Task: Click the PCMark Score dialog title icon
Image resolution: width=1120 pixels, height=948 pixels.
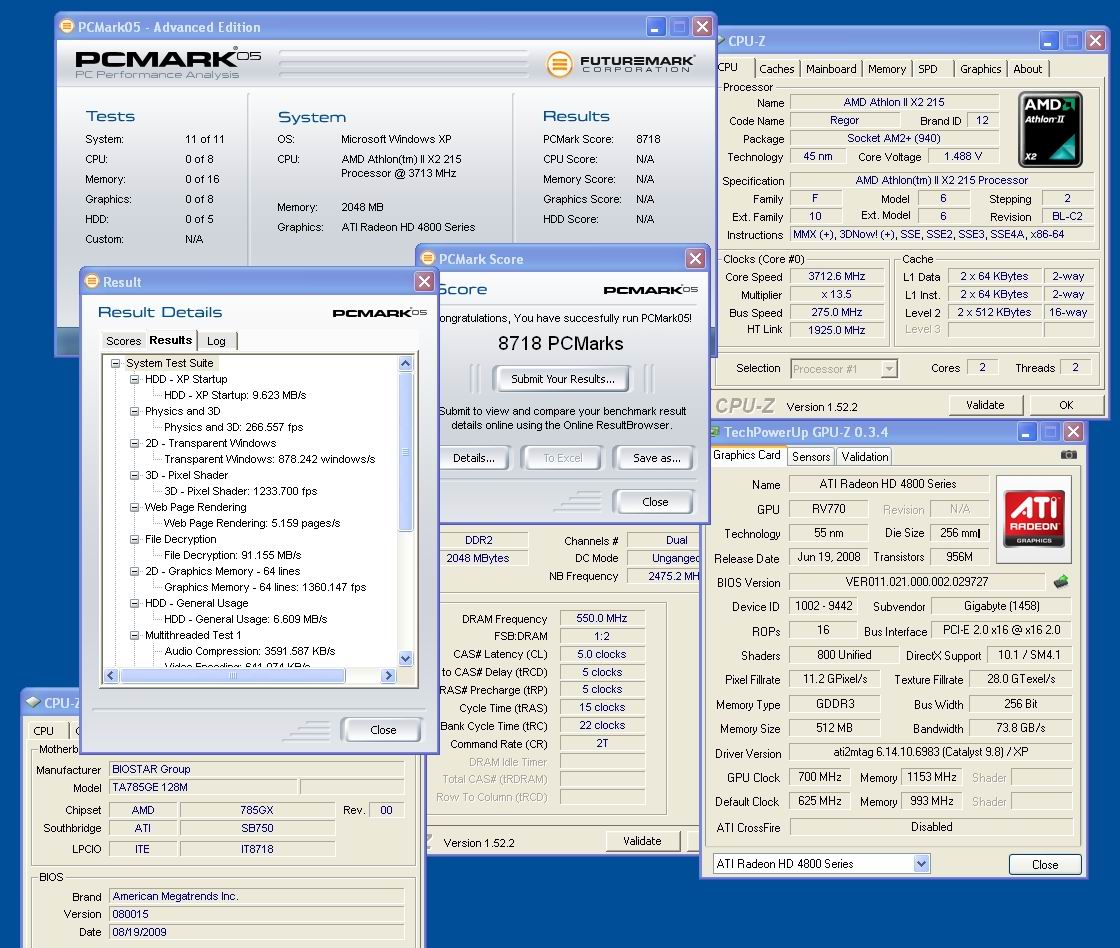Action: click(x=428, y=258)
